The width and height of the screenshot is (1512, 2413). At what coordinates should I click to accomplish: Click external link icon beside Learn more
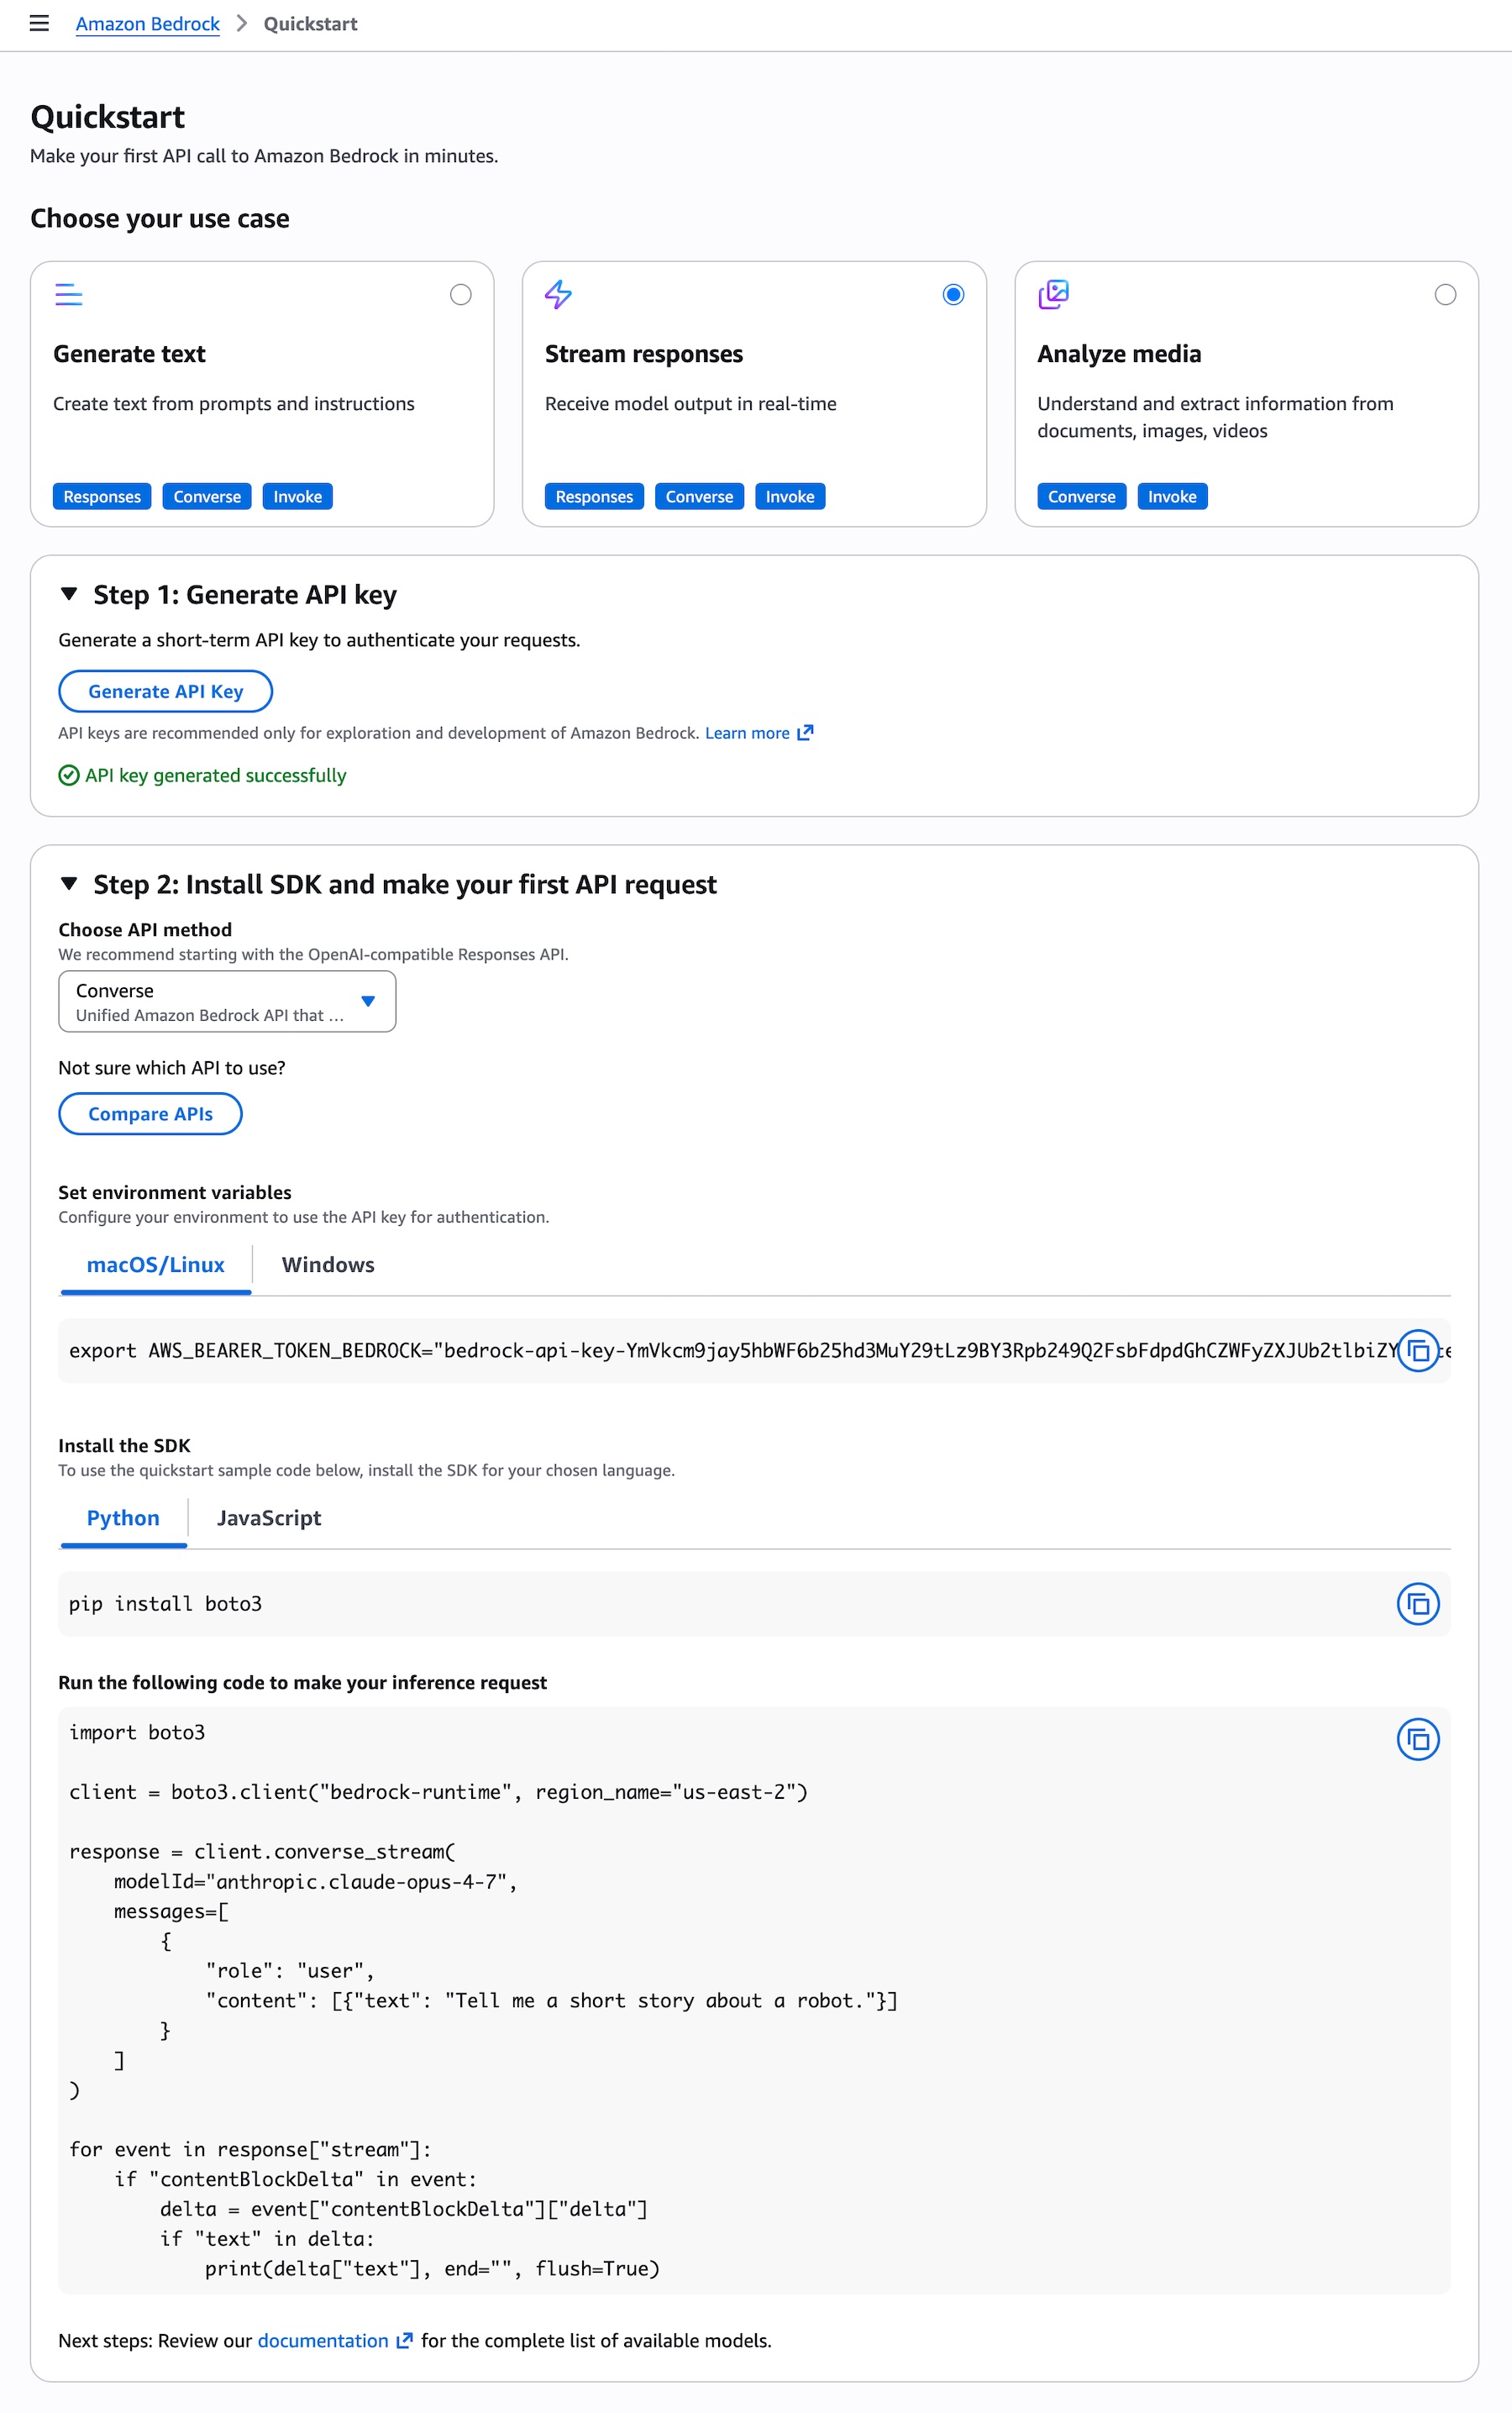(x=805, y=733)
